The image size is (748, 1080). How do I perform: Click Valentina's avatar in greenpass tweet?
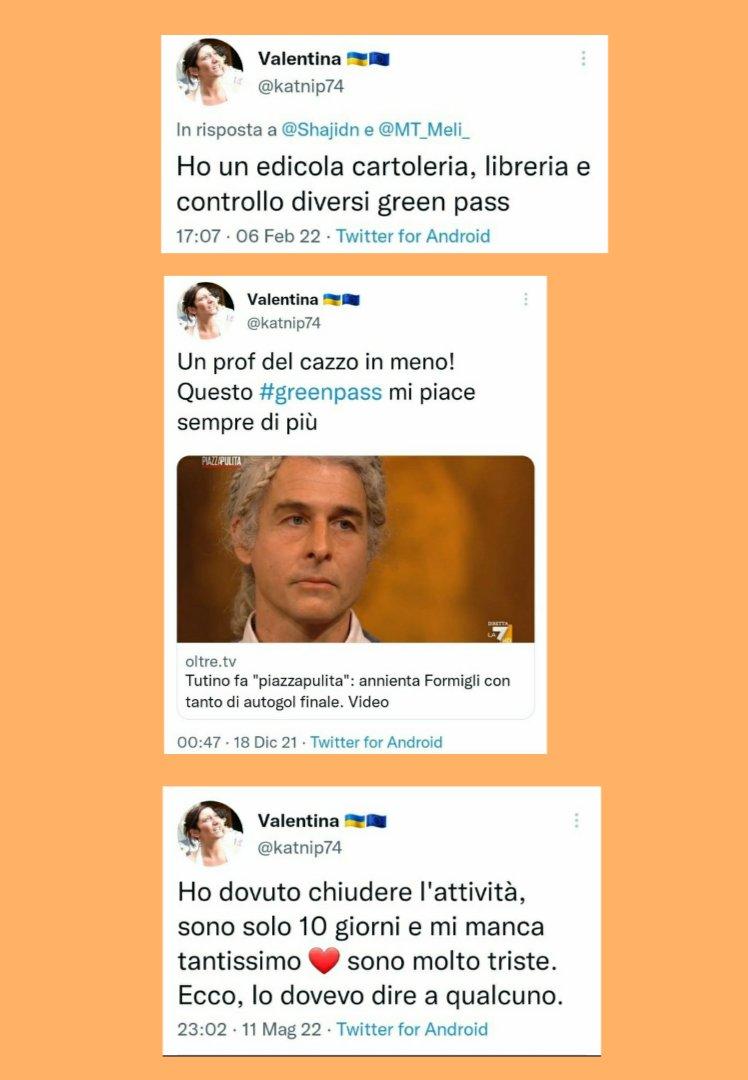206,310
